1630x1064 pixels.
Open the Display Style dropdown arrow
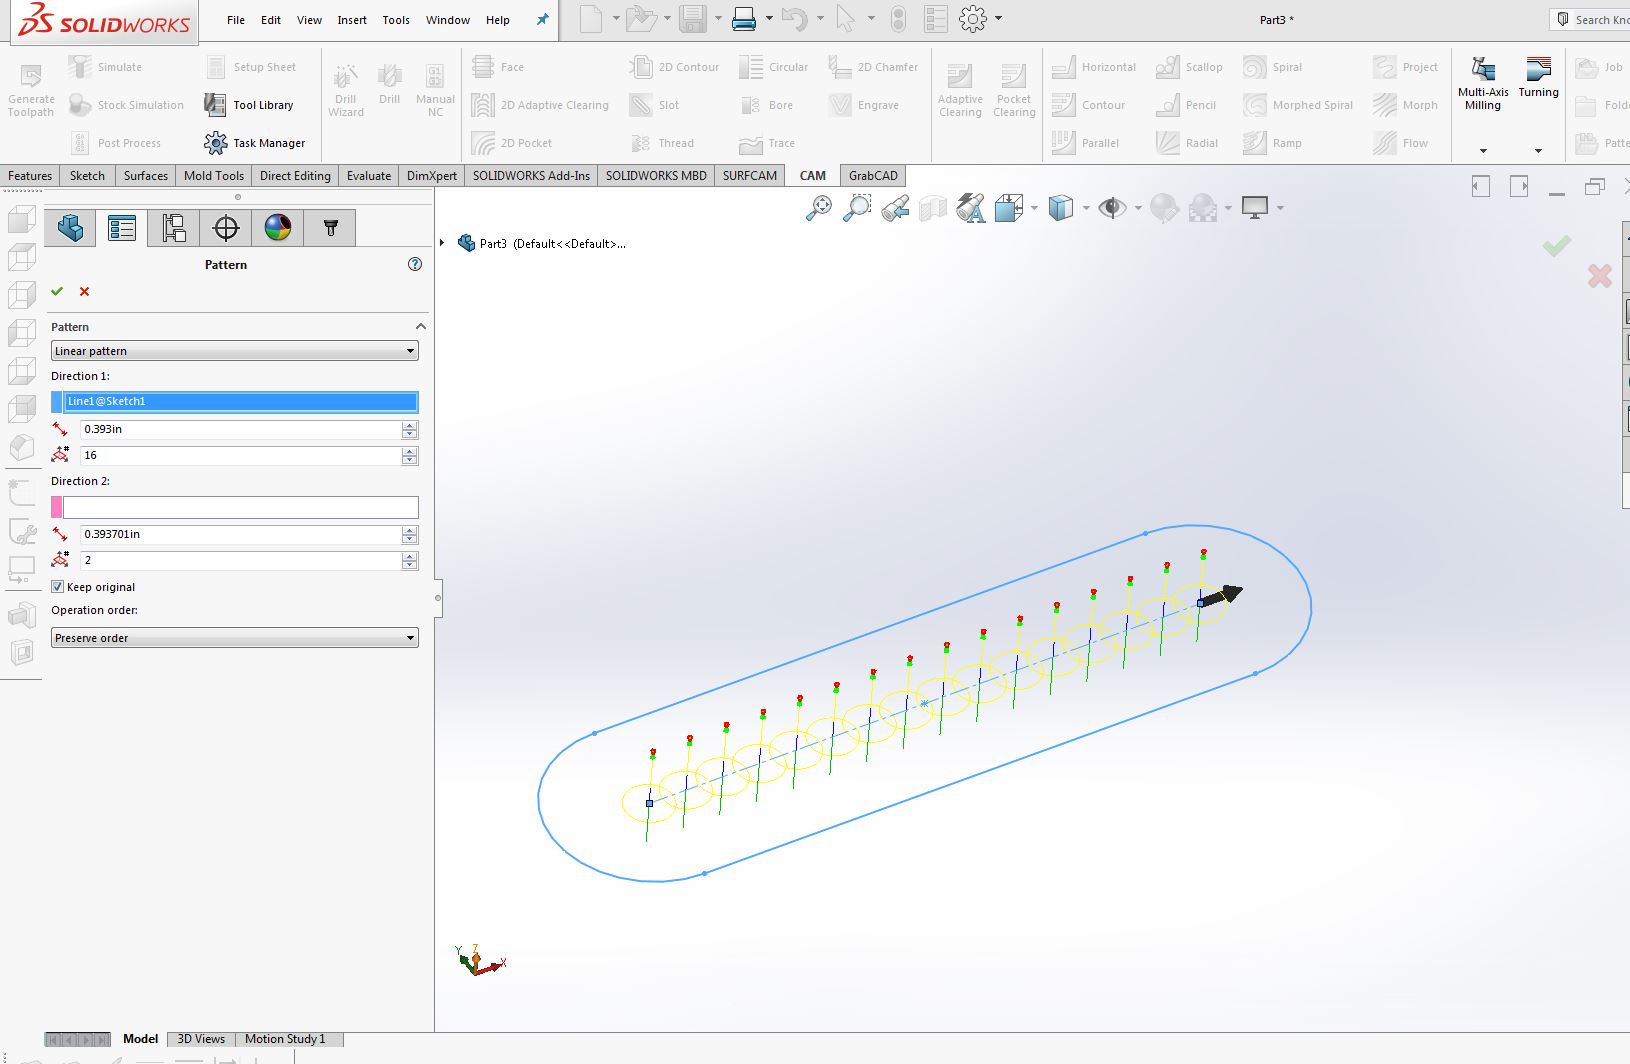(x=1086, y=208)
